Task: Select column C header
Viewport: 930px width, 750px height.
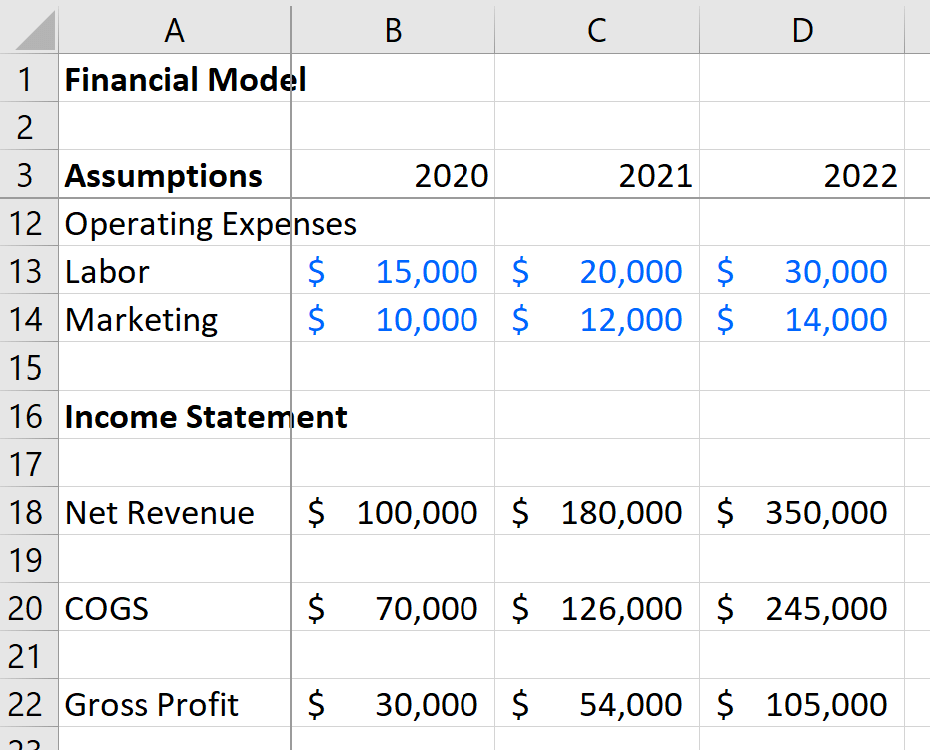Action: tap(596, 30)
